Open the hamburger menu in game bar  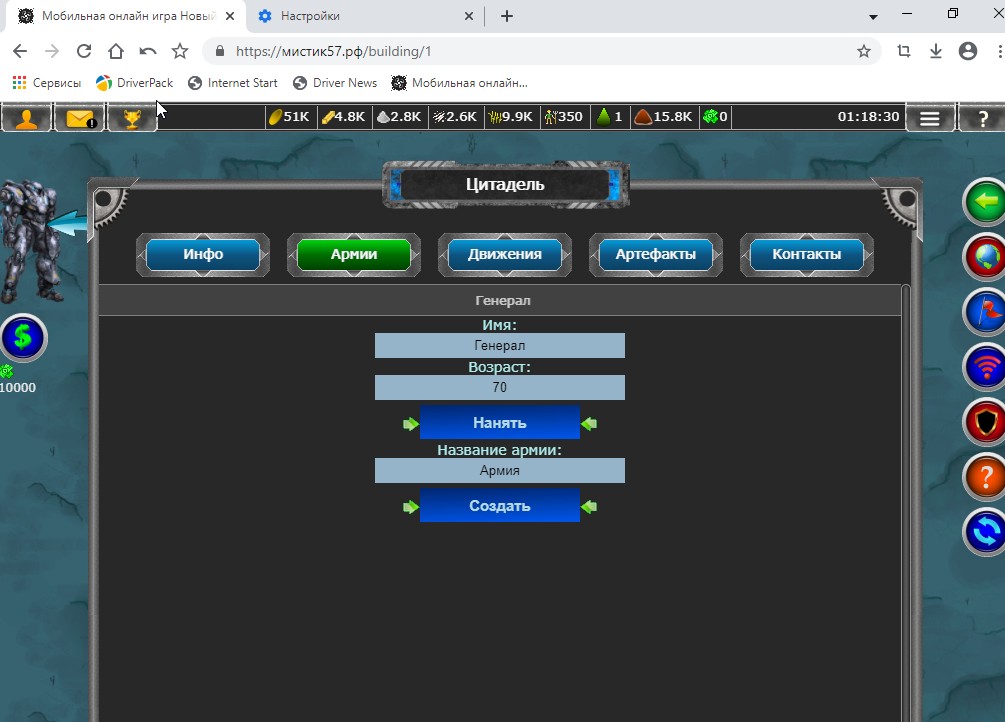click(930, 118)
